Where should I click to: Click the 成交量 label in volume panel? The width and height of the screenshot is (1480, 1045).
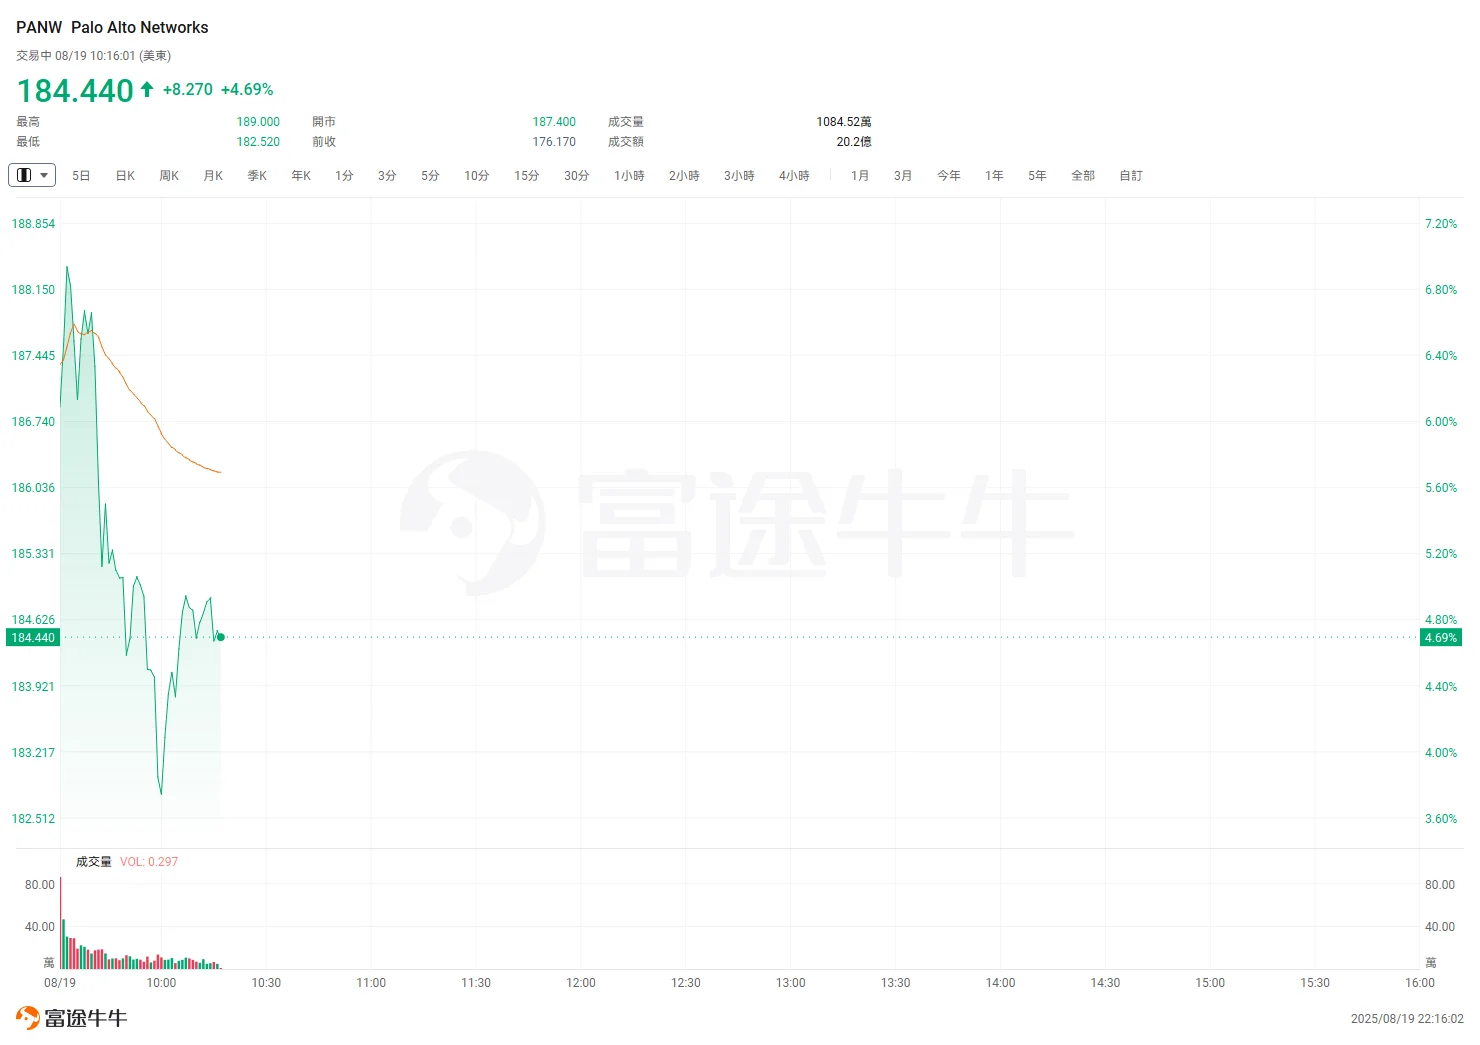point(94,862)
